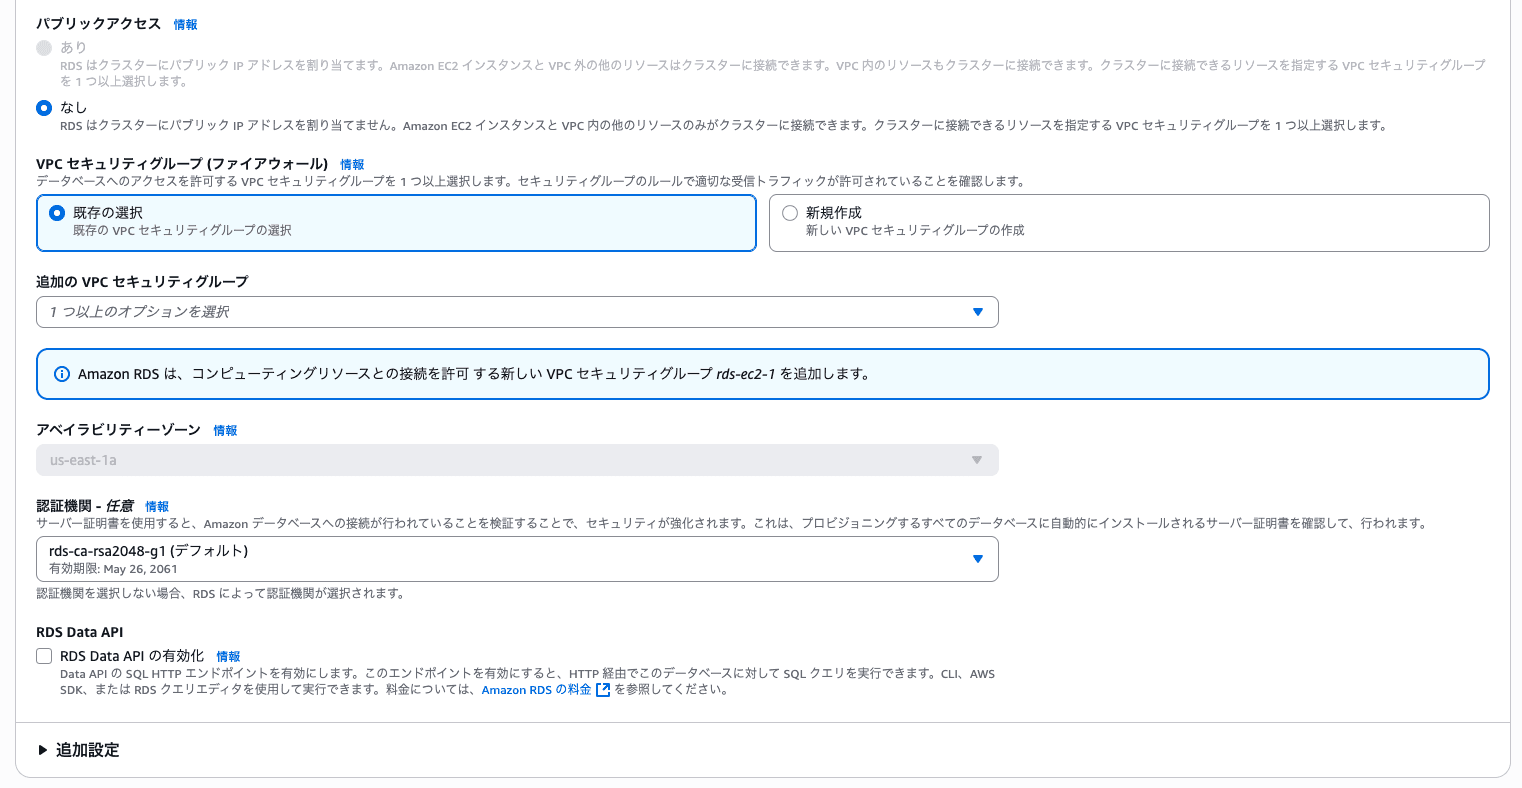
Task: Click the blue caret in 追加の VPC セキュリティグループ field
Action: coord(978,312)
